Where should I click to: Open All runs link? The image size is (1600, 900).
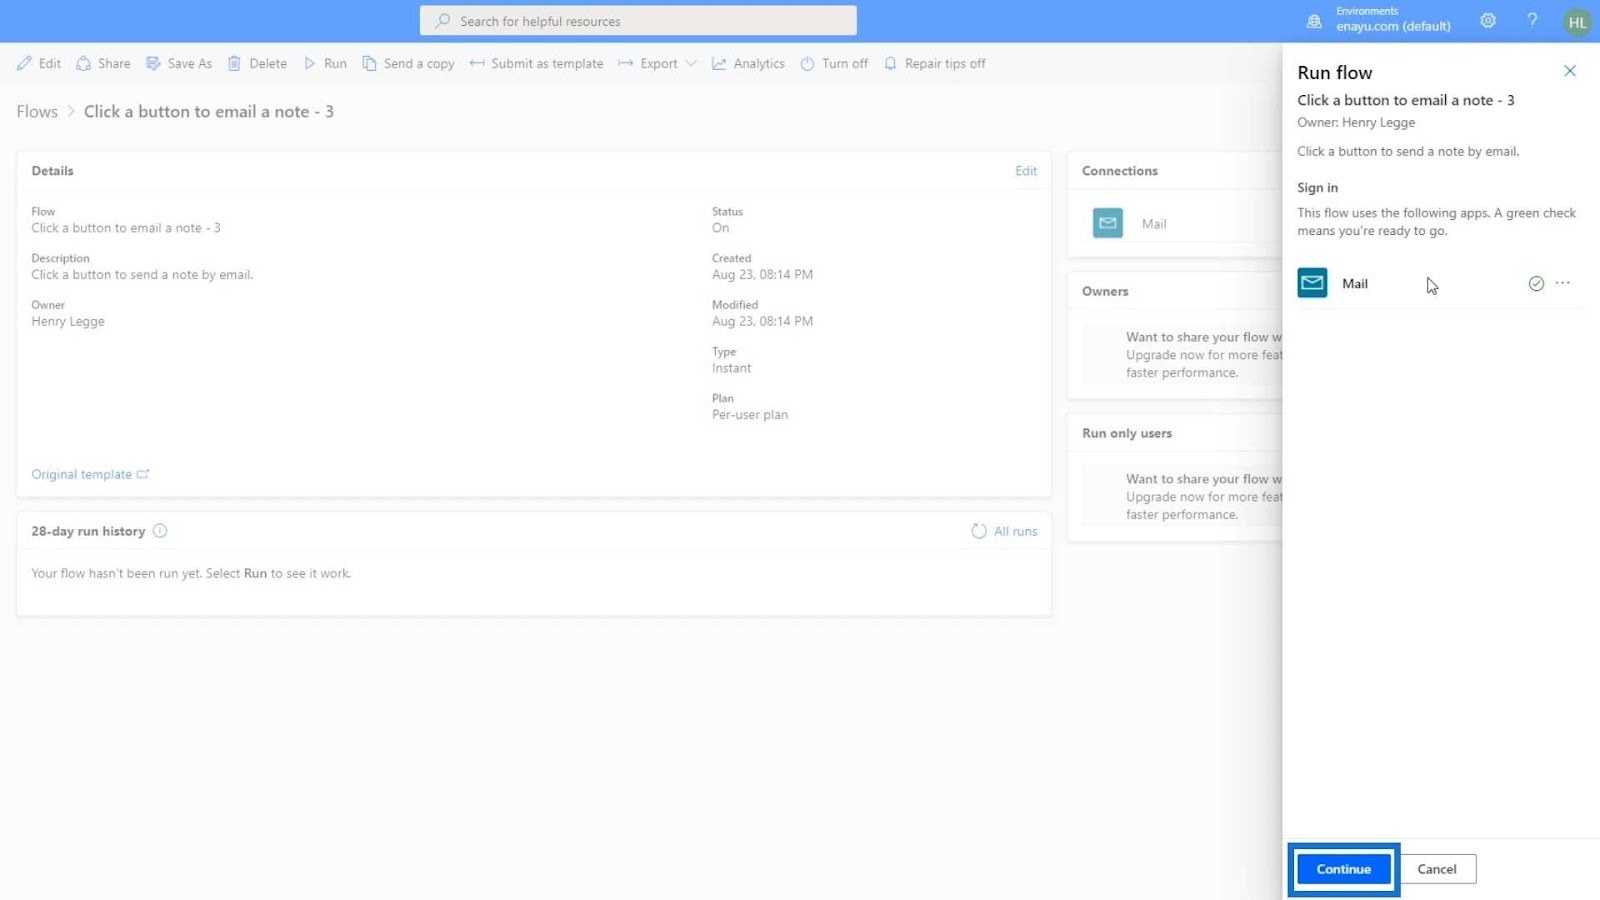tap(1016, 531)
